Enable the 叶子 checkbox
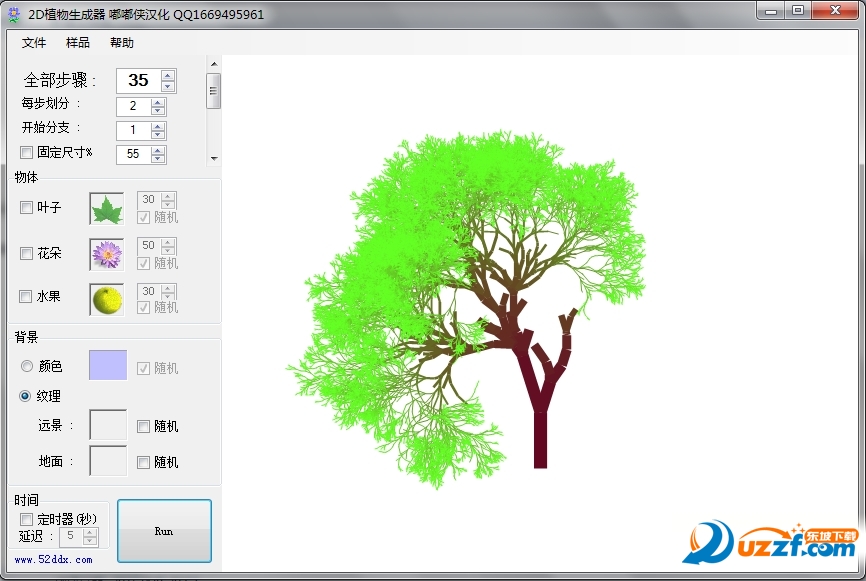The width and height of the screenshot is (866, 581). [x=26, y=208]
